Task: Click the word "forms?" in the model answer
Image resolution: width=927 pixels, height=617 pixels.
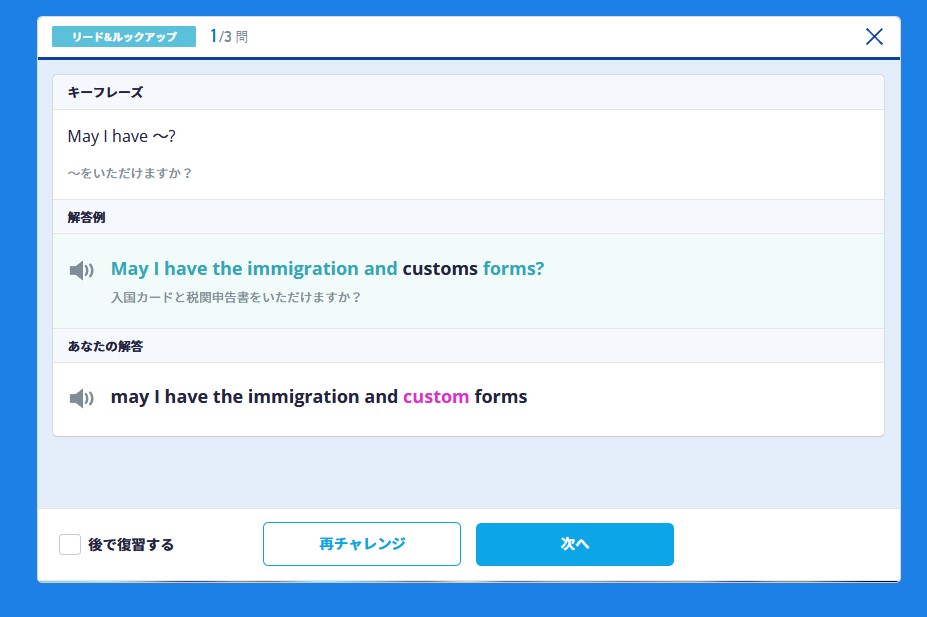Action: 513,268
